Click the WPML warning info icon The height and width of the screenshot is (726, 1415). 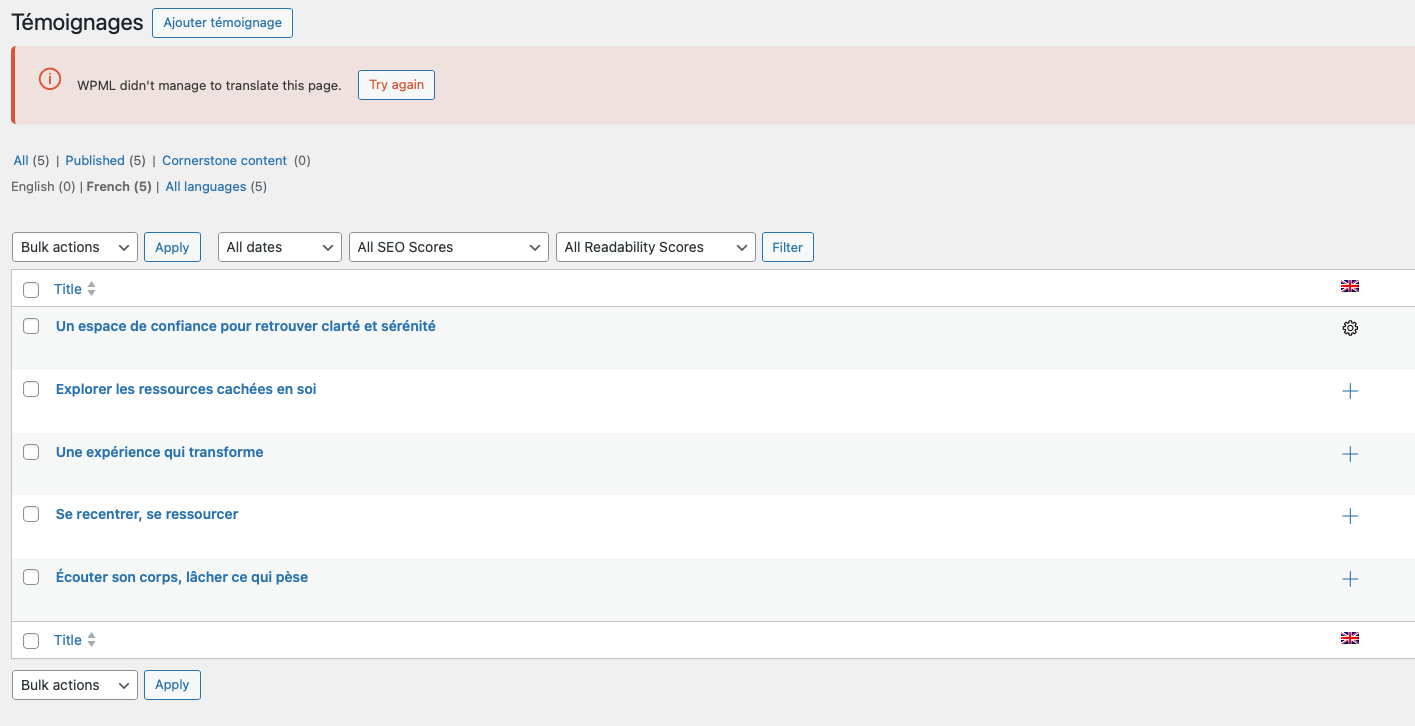tap(50, 80)
